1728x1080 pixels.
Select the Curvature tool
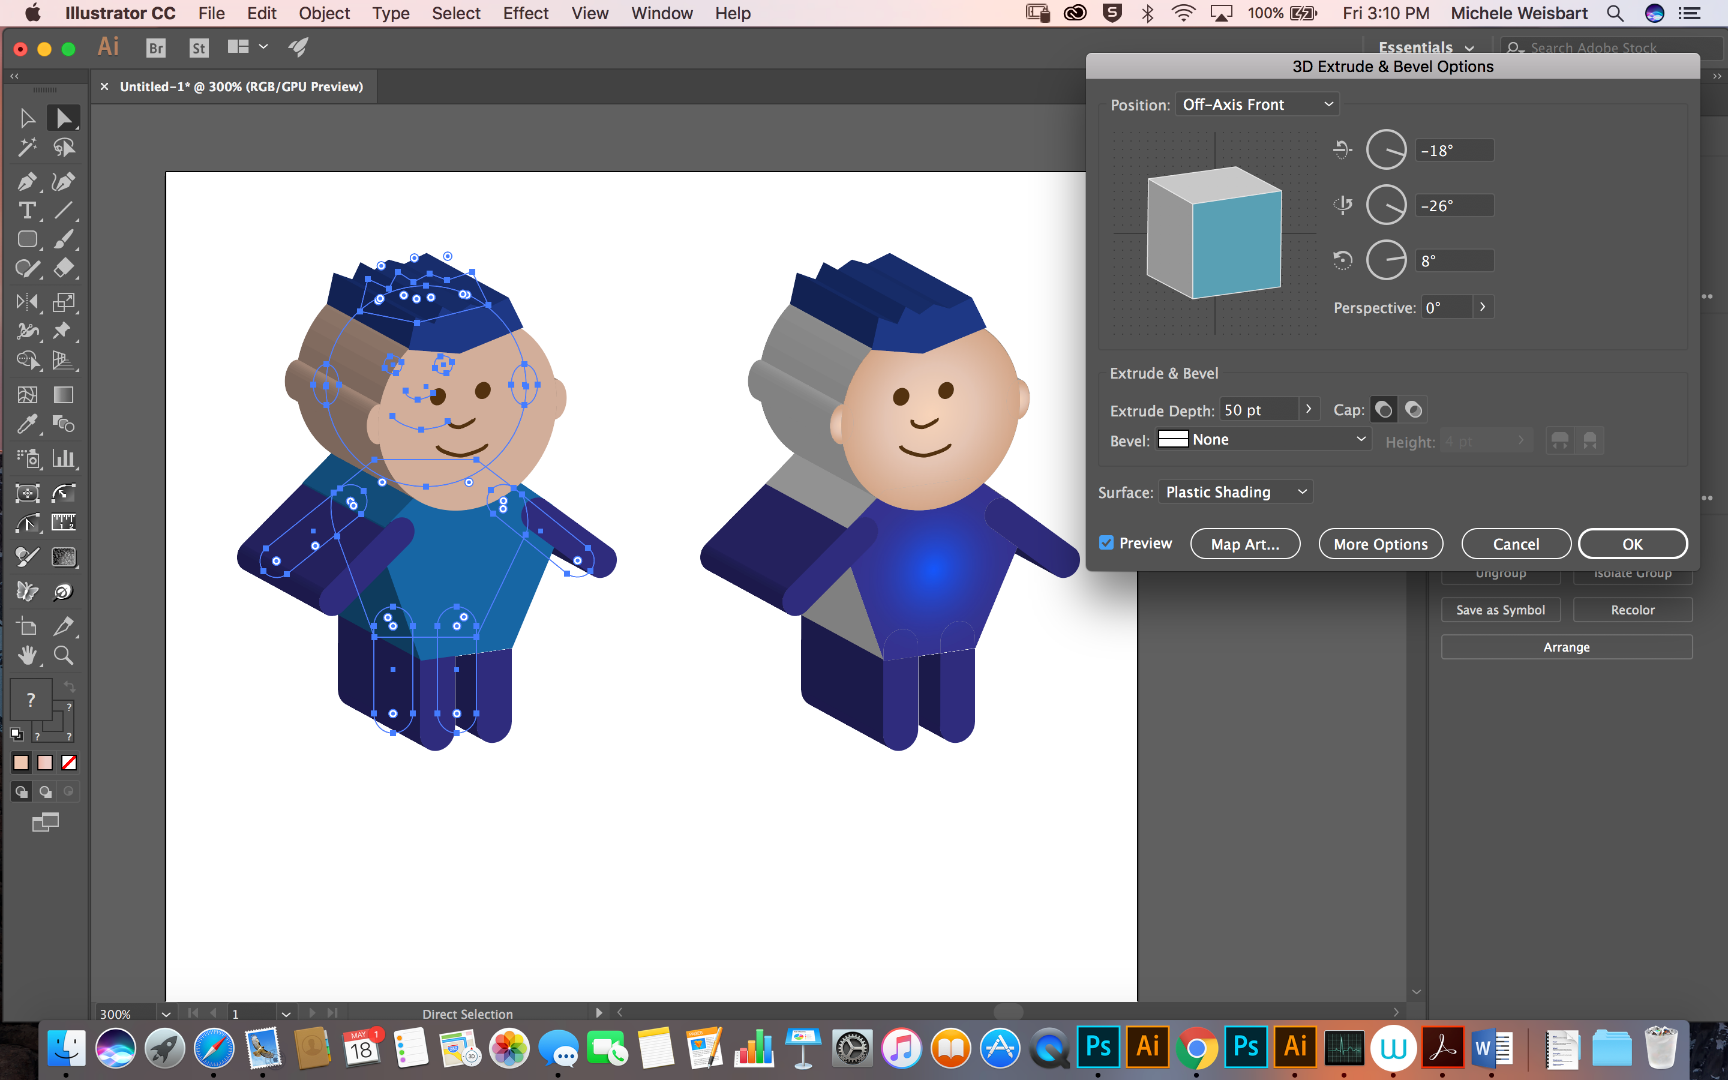(63, 182)
